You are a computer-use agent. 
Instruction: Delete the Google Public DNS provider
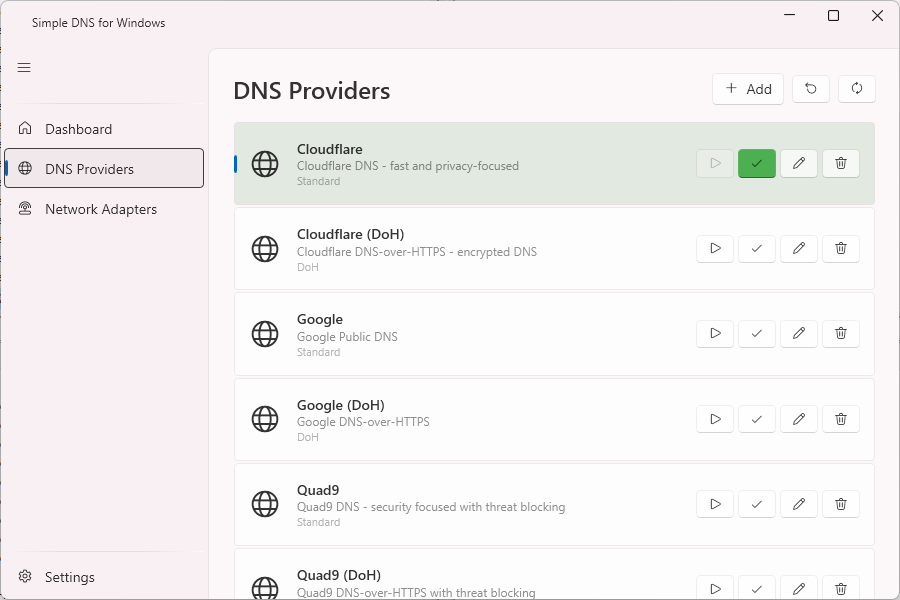841,334
